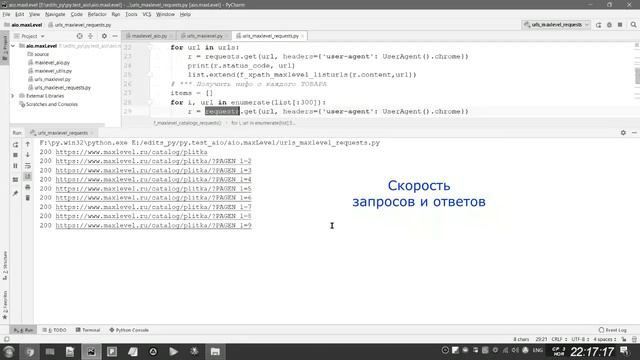Click the 4 spaces indent setting
The image size is (640, 360).
click(x=604, y=339)
